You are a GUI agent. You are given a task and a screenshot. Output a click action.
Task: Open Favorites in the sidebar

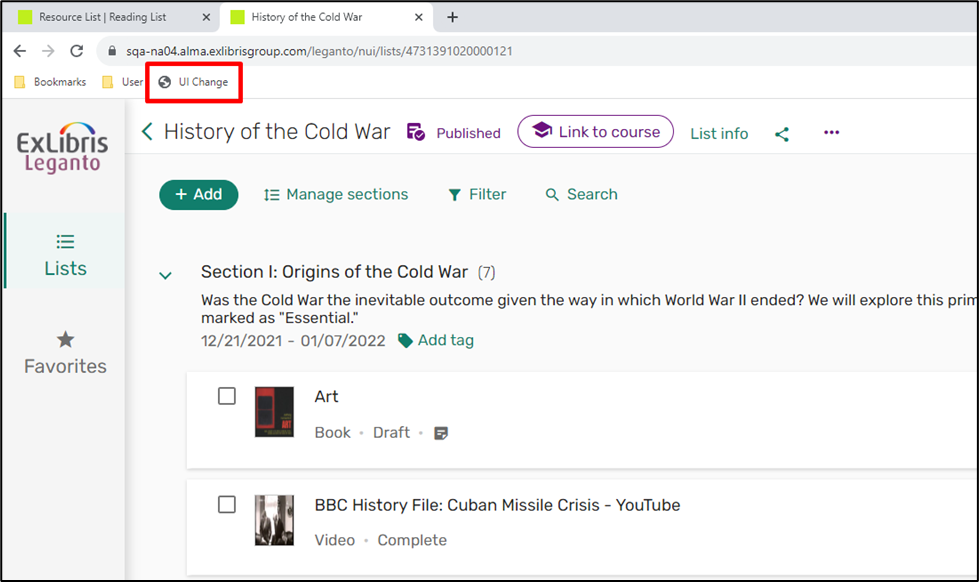click(65, 353)
